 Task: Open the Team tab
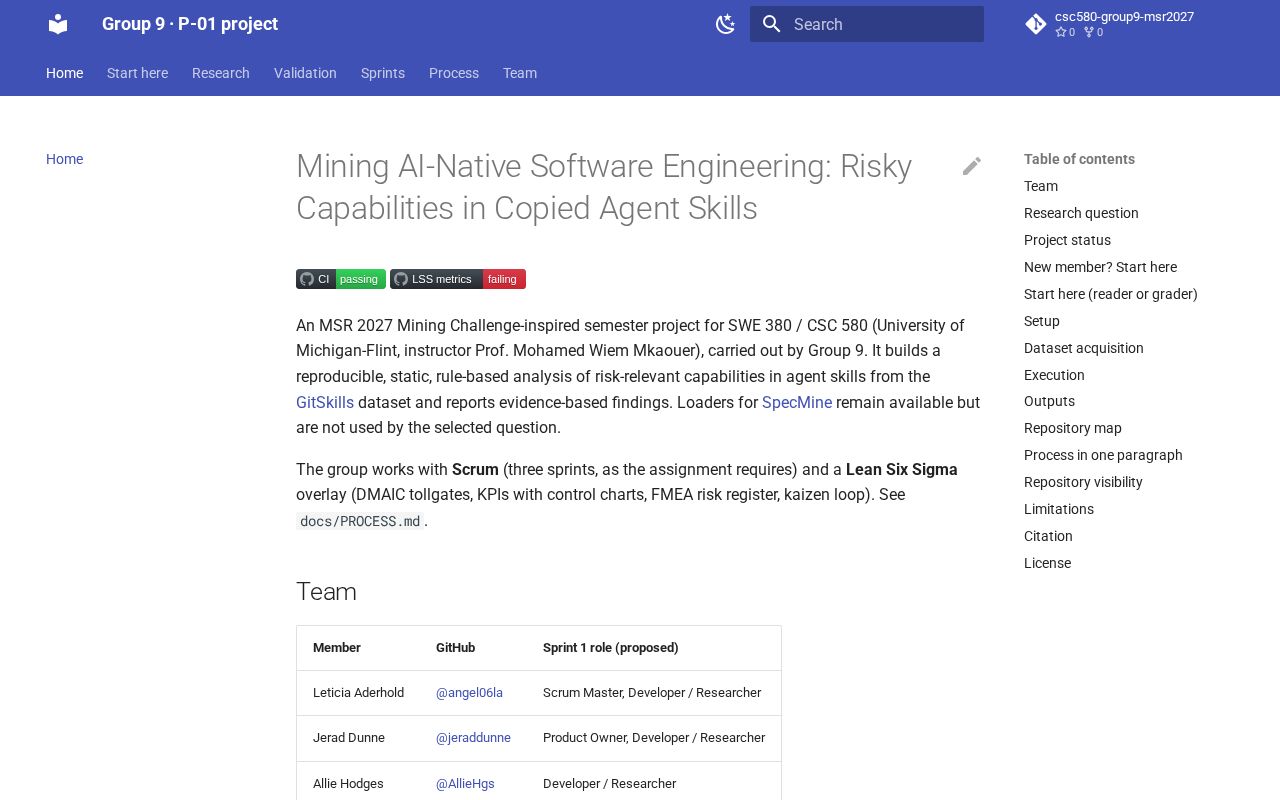pyautogui.click(x=520, y=73)
